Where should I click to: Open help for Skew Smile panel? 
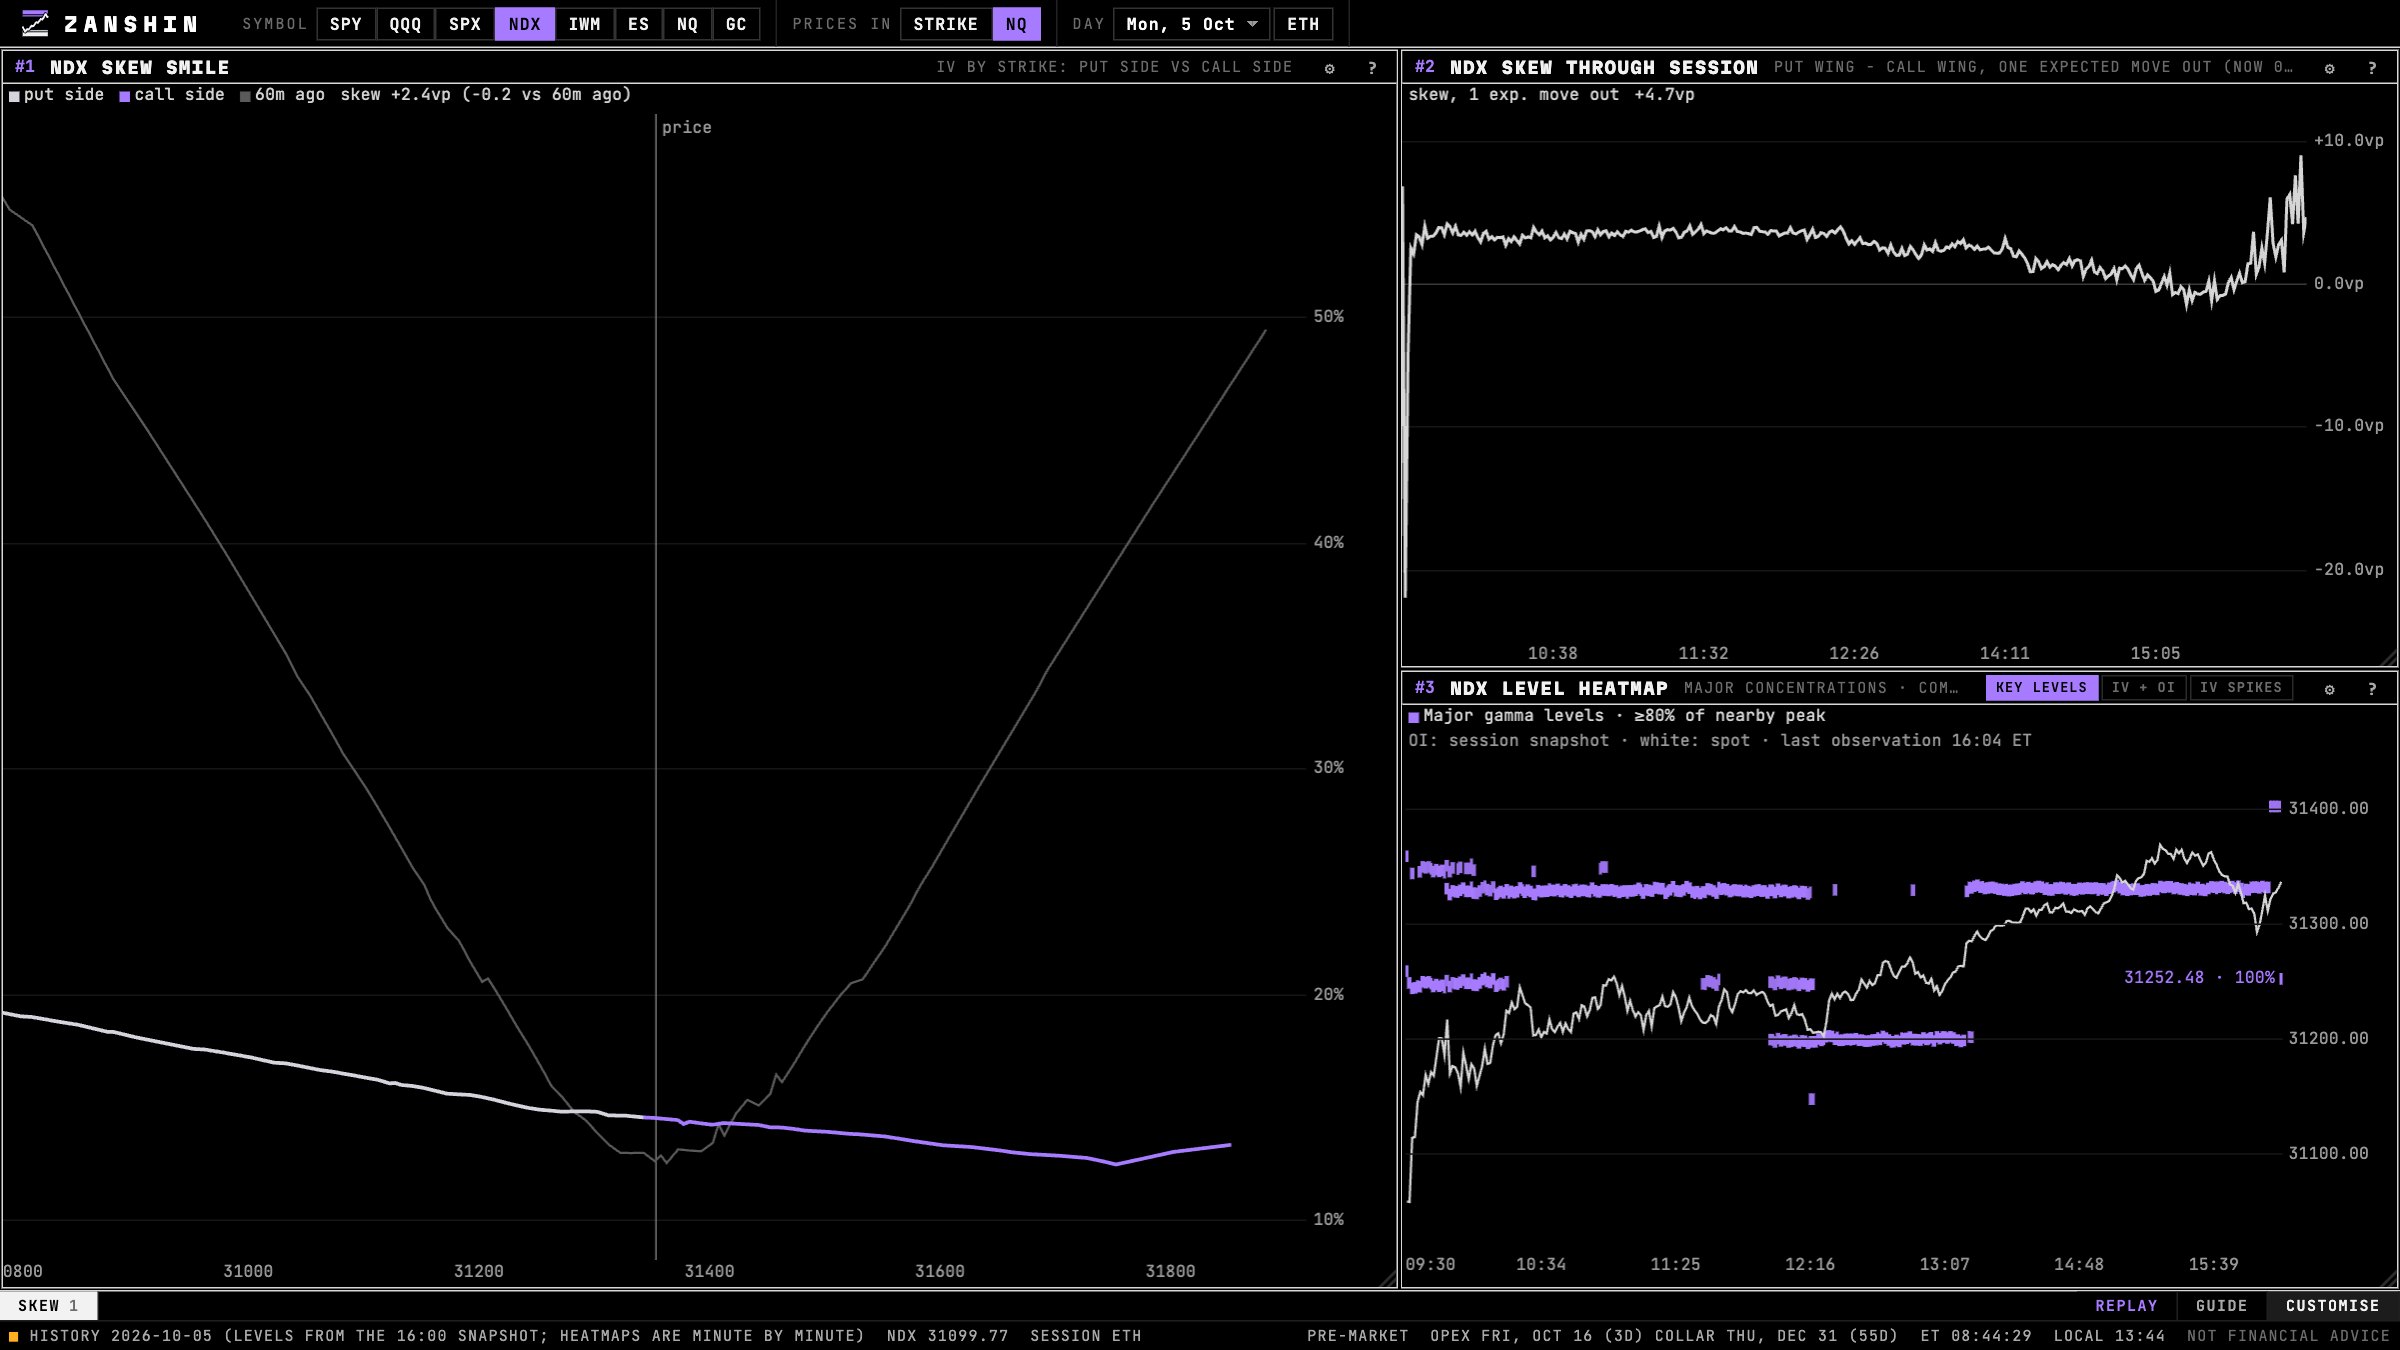click(x=1372, y=68)
